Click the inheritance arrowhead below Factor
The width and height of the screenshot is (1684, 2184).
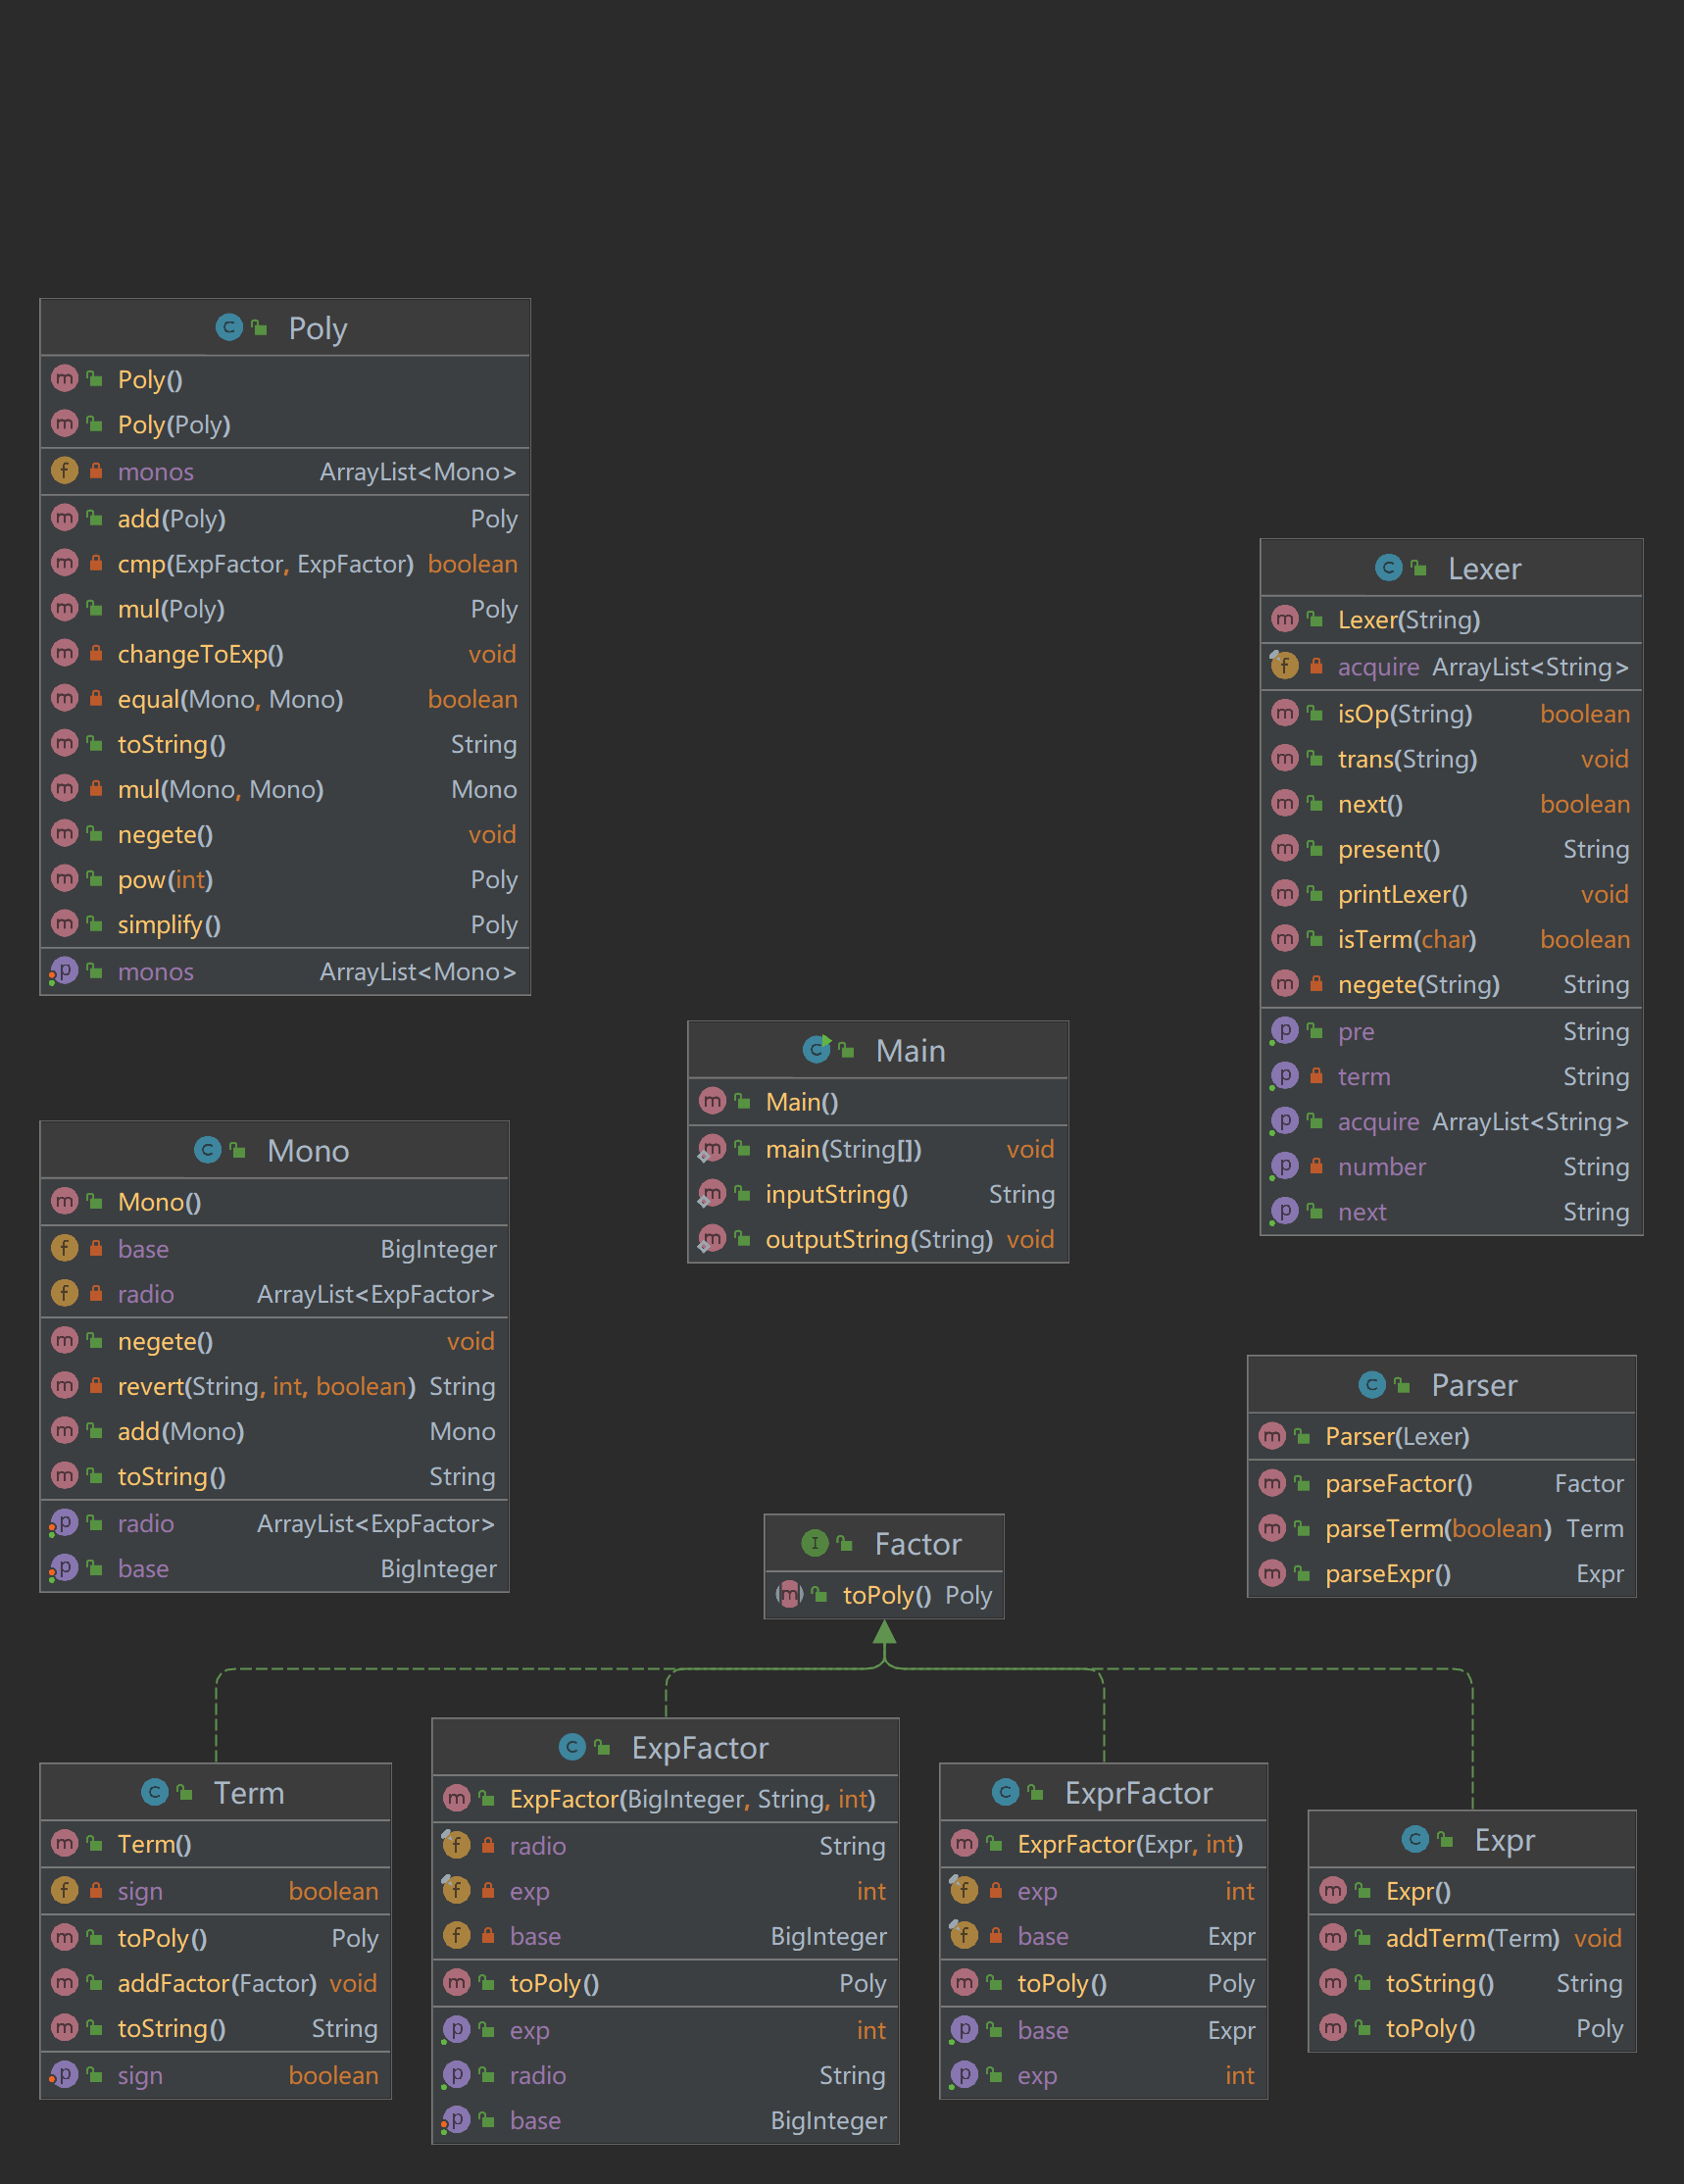pyautogui.click(x=884, y=1632)
